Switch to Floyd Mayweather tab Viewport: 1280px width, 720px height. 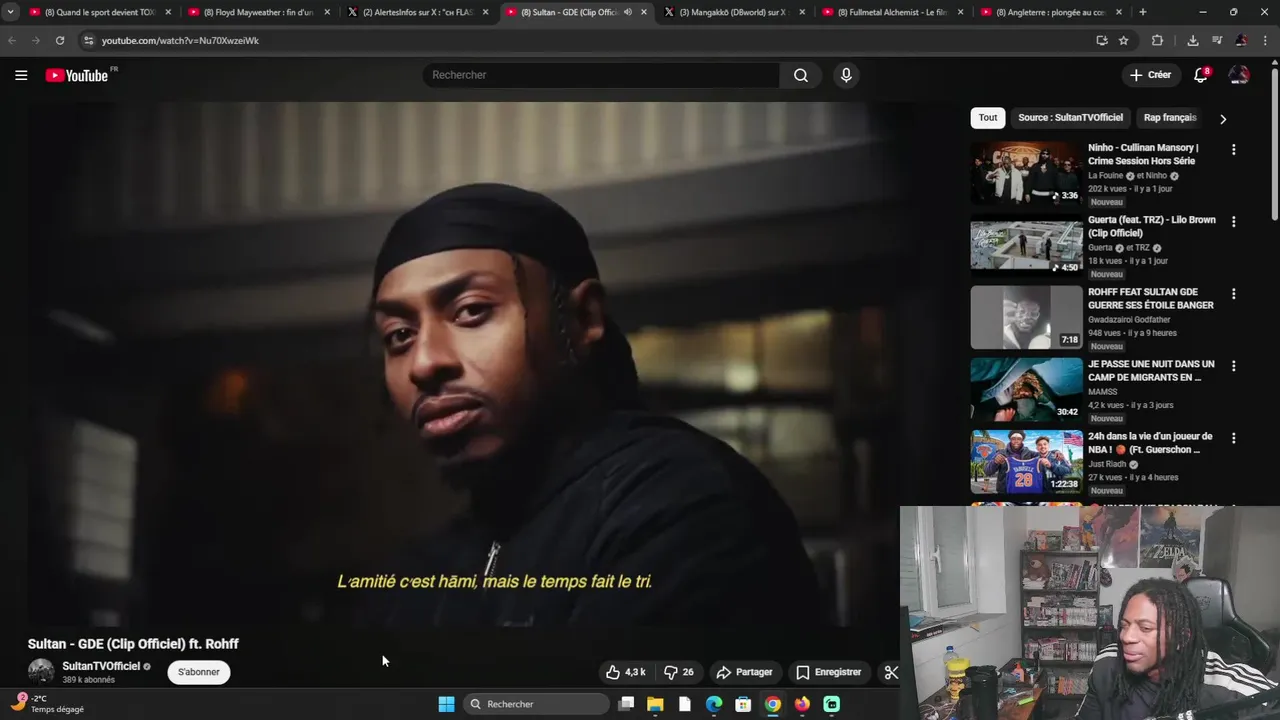click(x=257, y=12)
